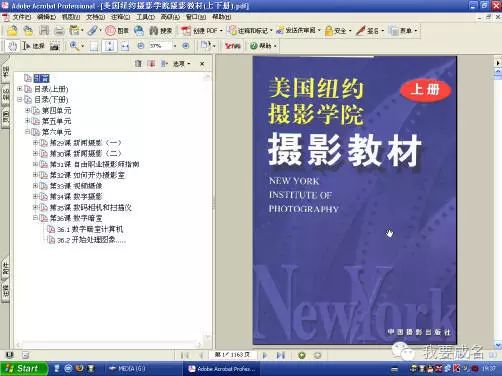
Task: Expand the 第30课 bookmark node
Action: coord(35,153)
